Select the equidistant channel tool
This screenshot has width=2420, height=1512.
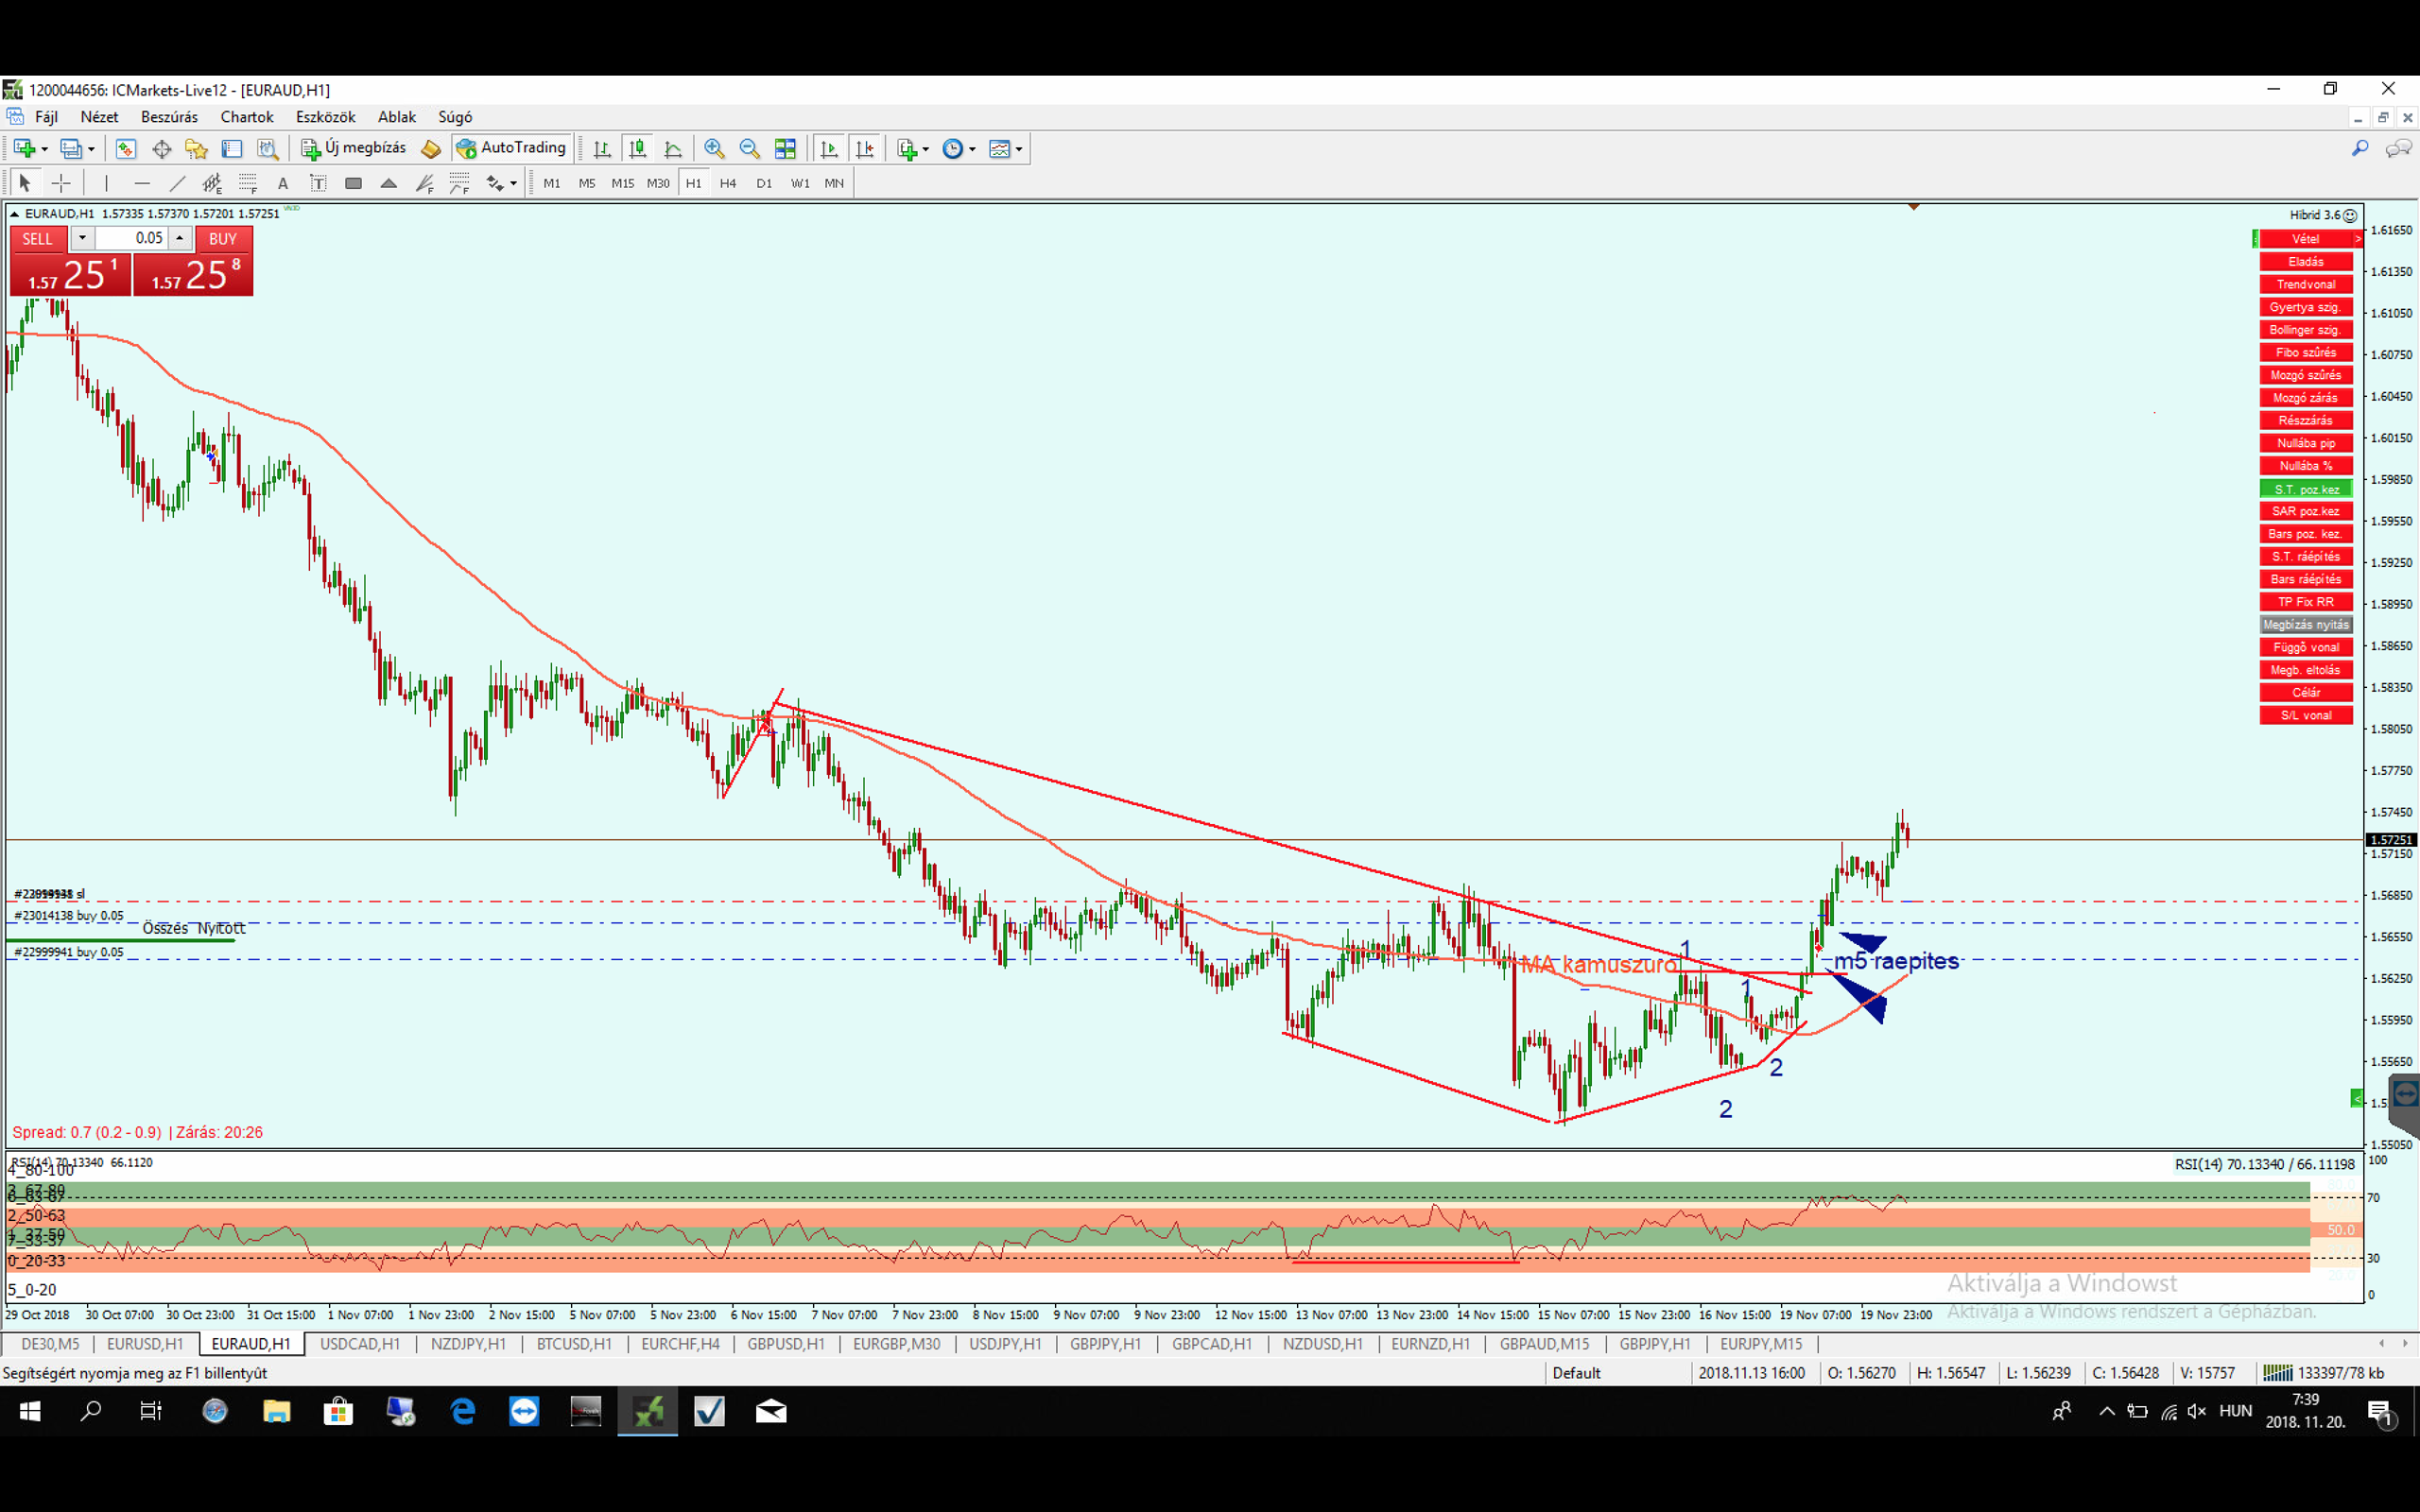(x=212, y=183)
